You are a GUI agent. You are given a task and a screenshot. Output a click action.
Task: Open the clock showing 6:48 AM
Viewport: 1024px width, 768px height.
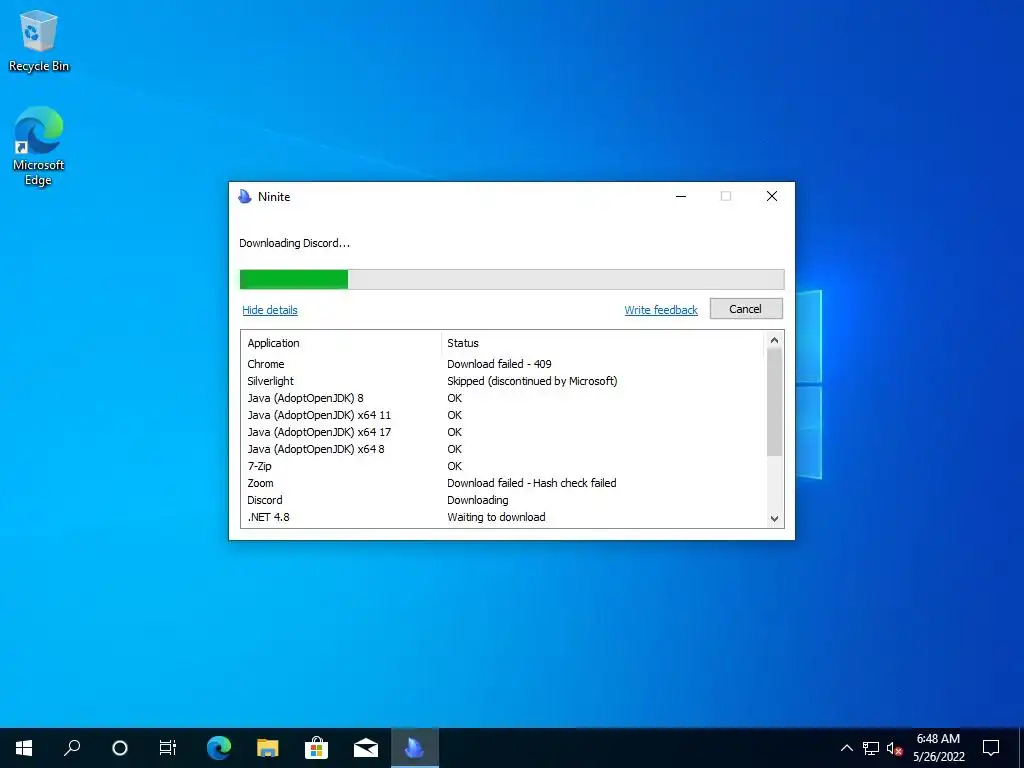click(938, 748)
